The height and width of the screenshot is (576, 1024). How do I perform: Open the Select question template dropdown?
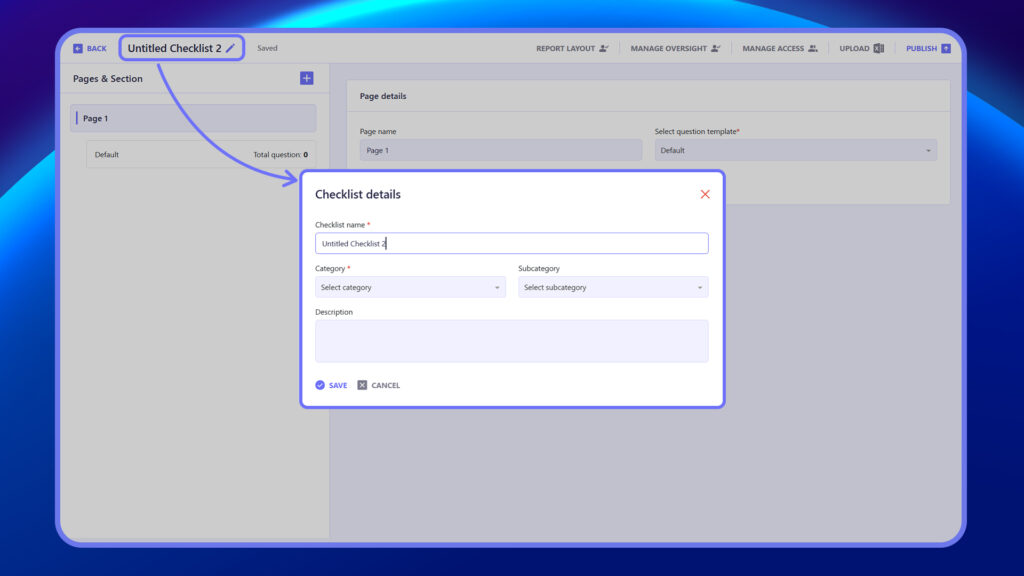[x=795, y=150]
